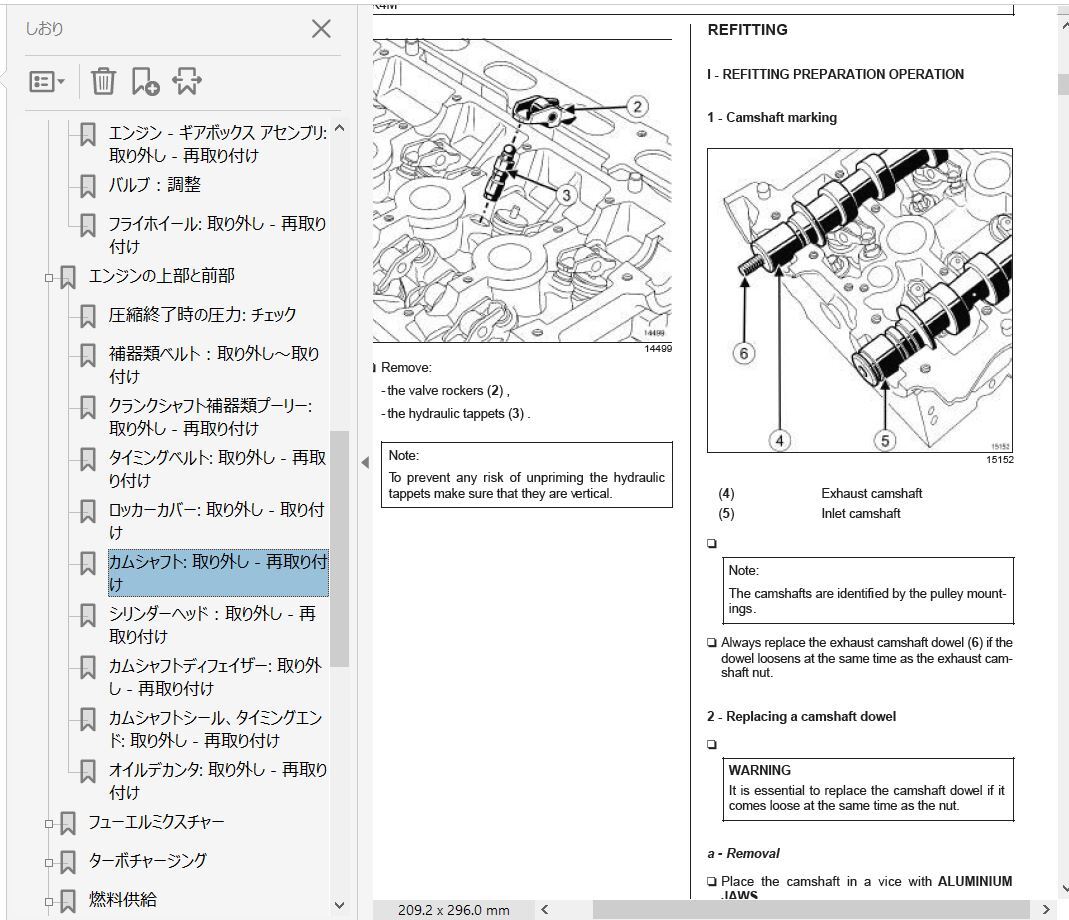1069x920 pixels.
Task: Delete selected bookmark with trash icon
Action: [x=103, y=81]
